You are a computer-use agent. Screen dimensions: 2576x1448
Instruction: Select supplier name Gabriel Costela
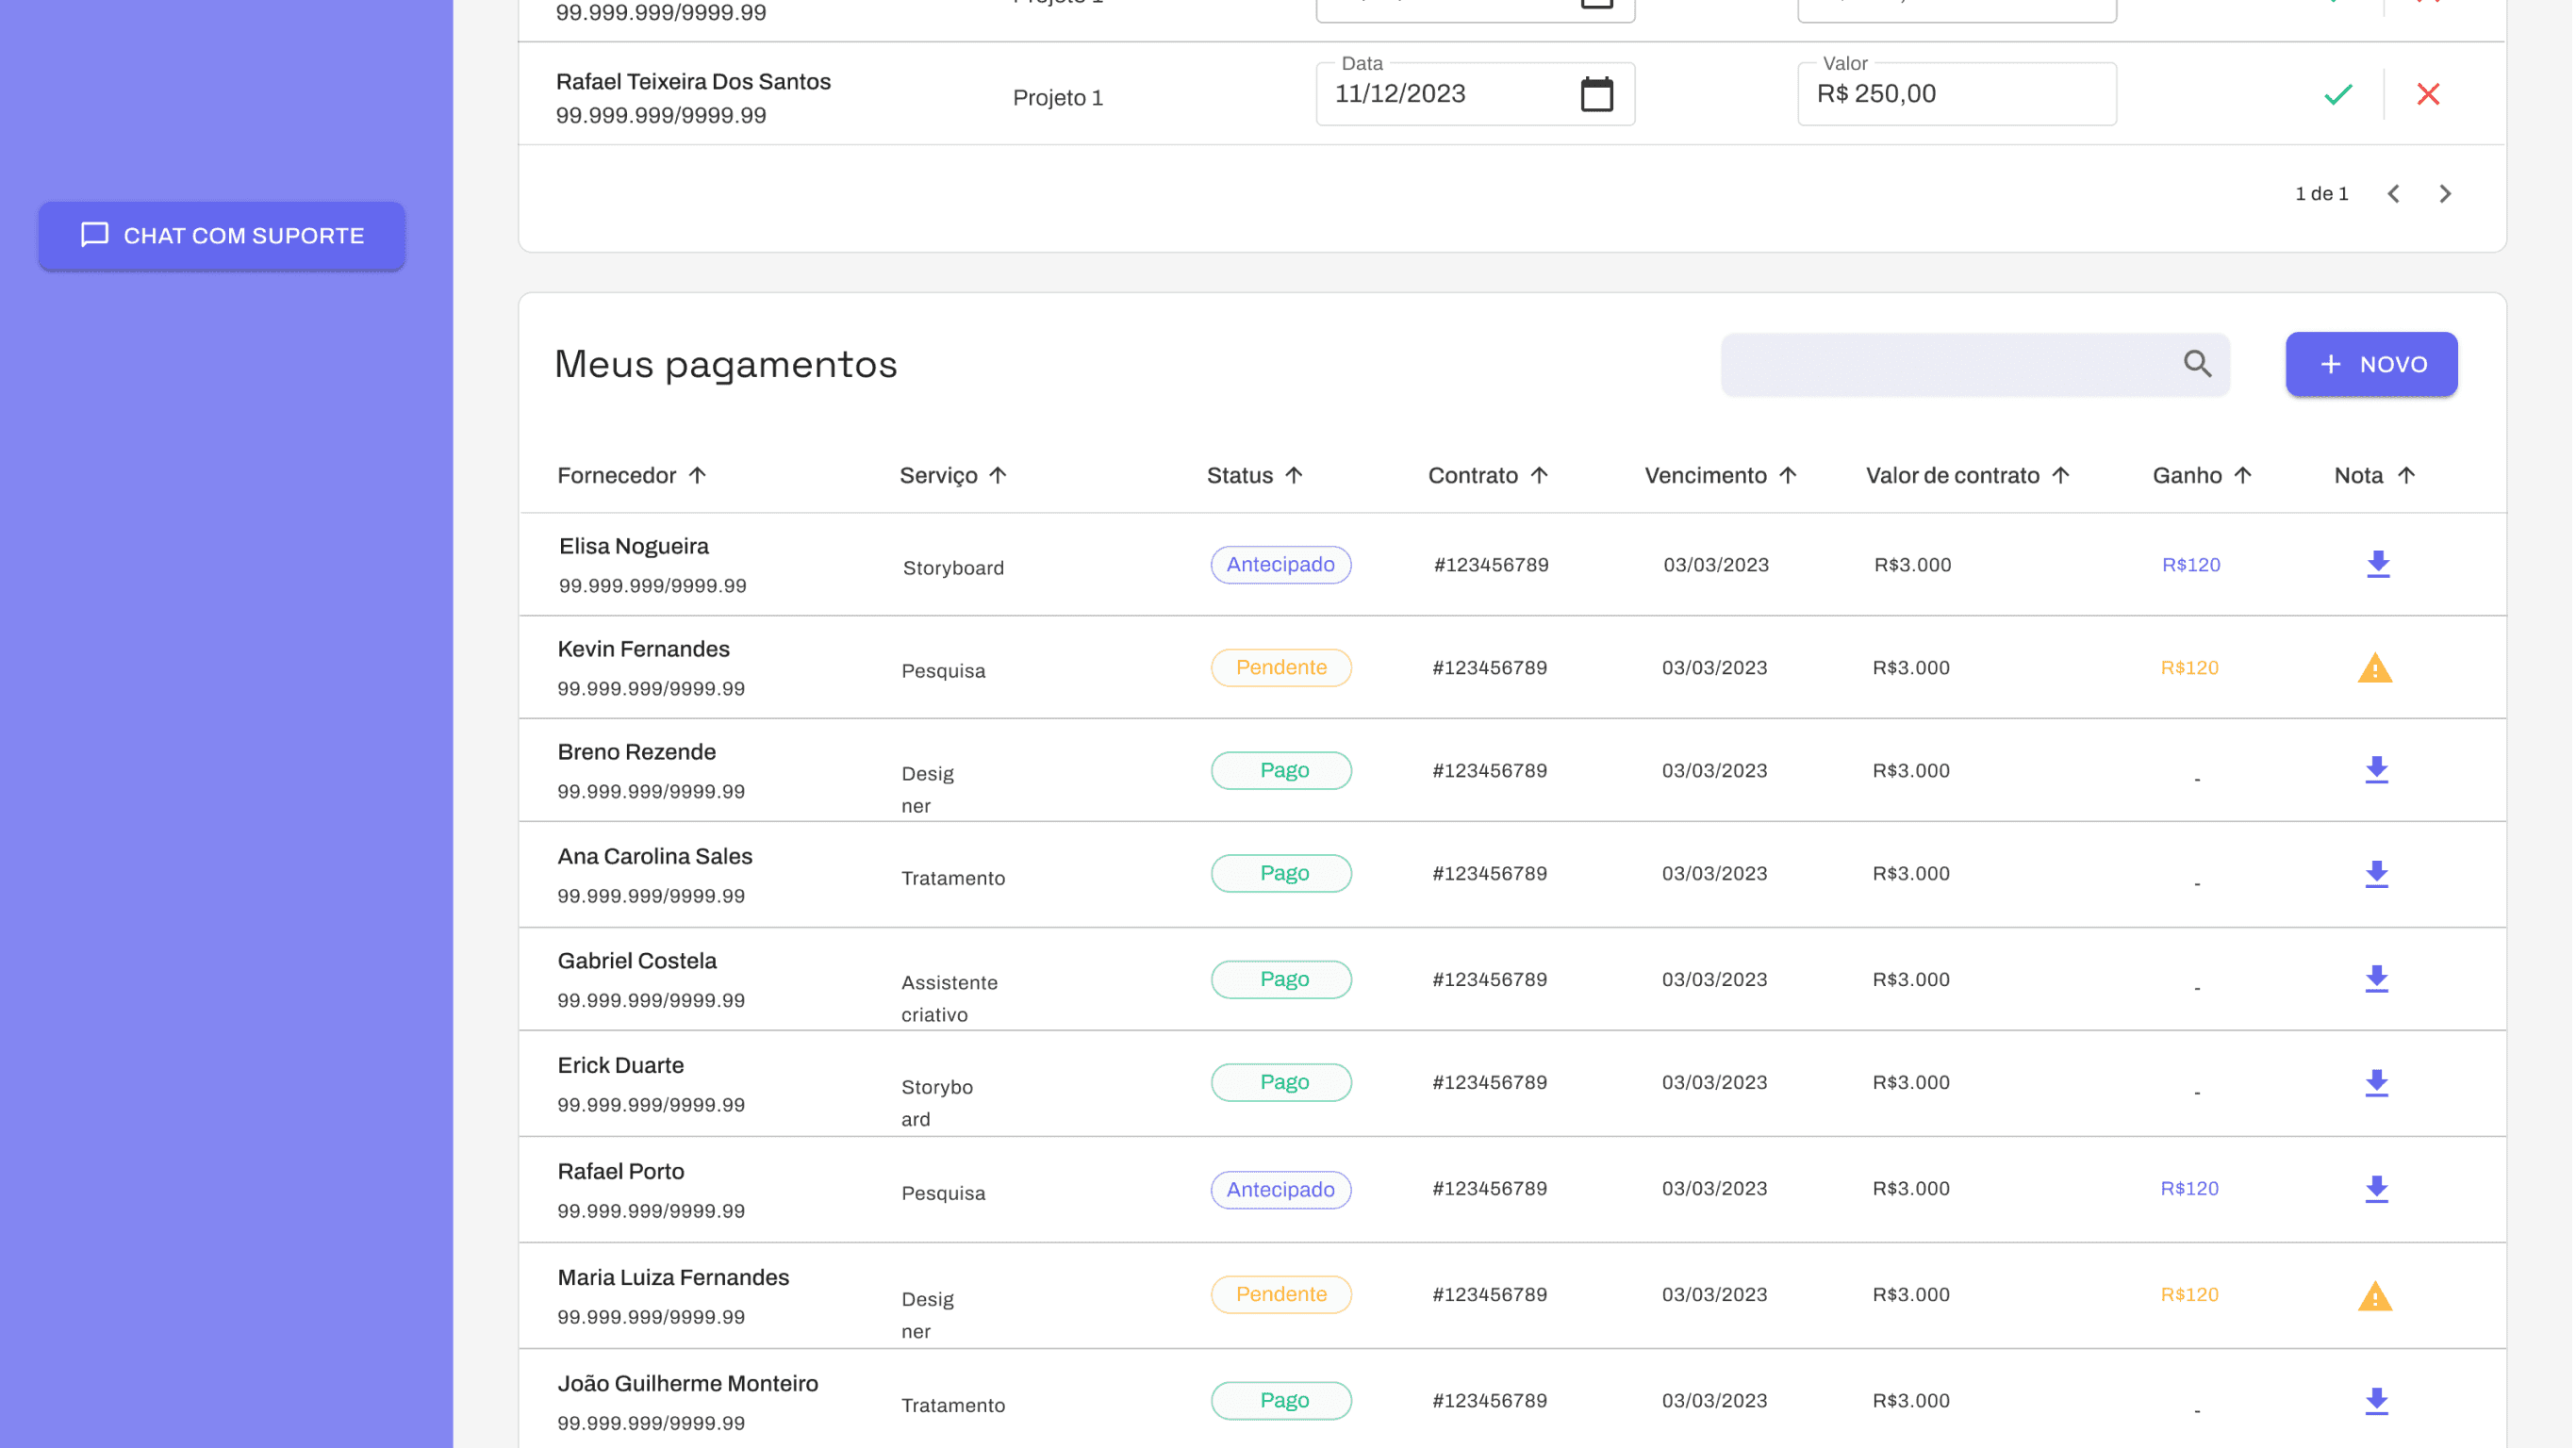[x=636, y=962]
